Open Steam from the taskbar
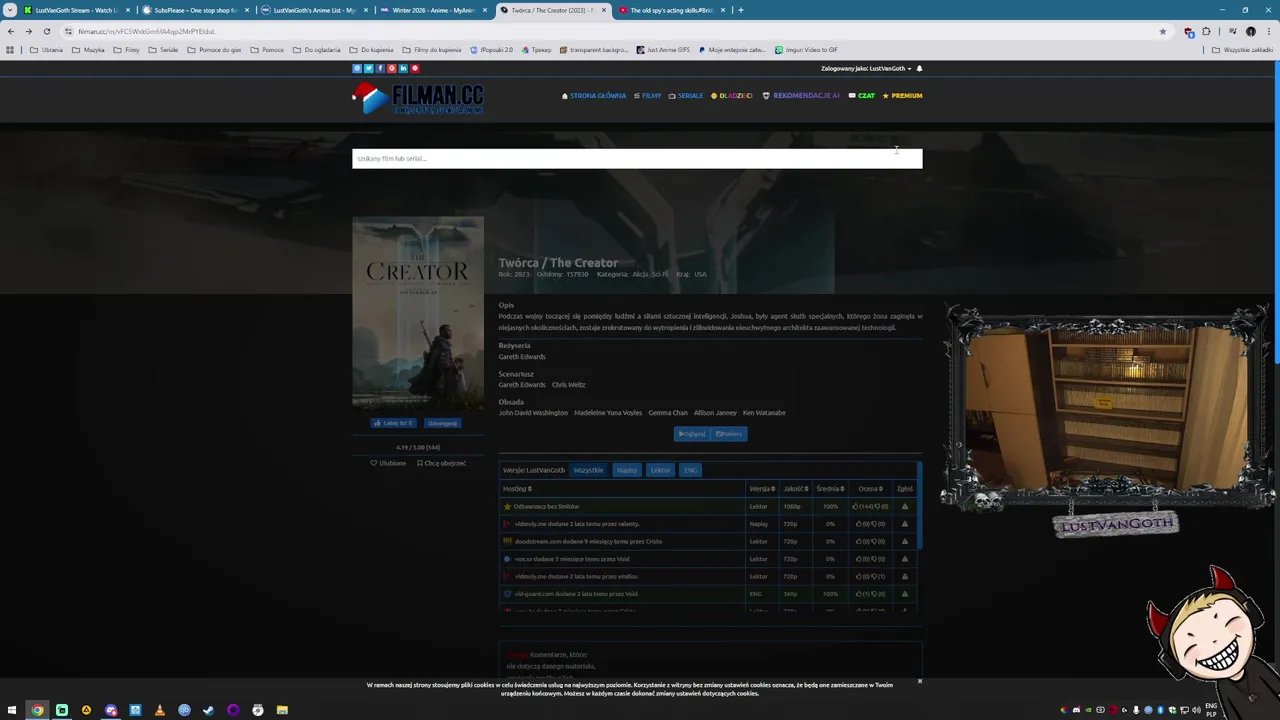 click(208, 710)
